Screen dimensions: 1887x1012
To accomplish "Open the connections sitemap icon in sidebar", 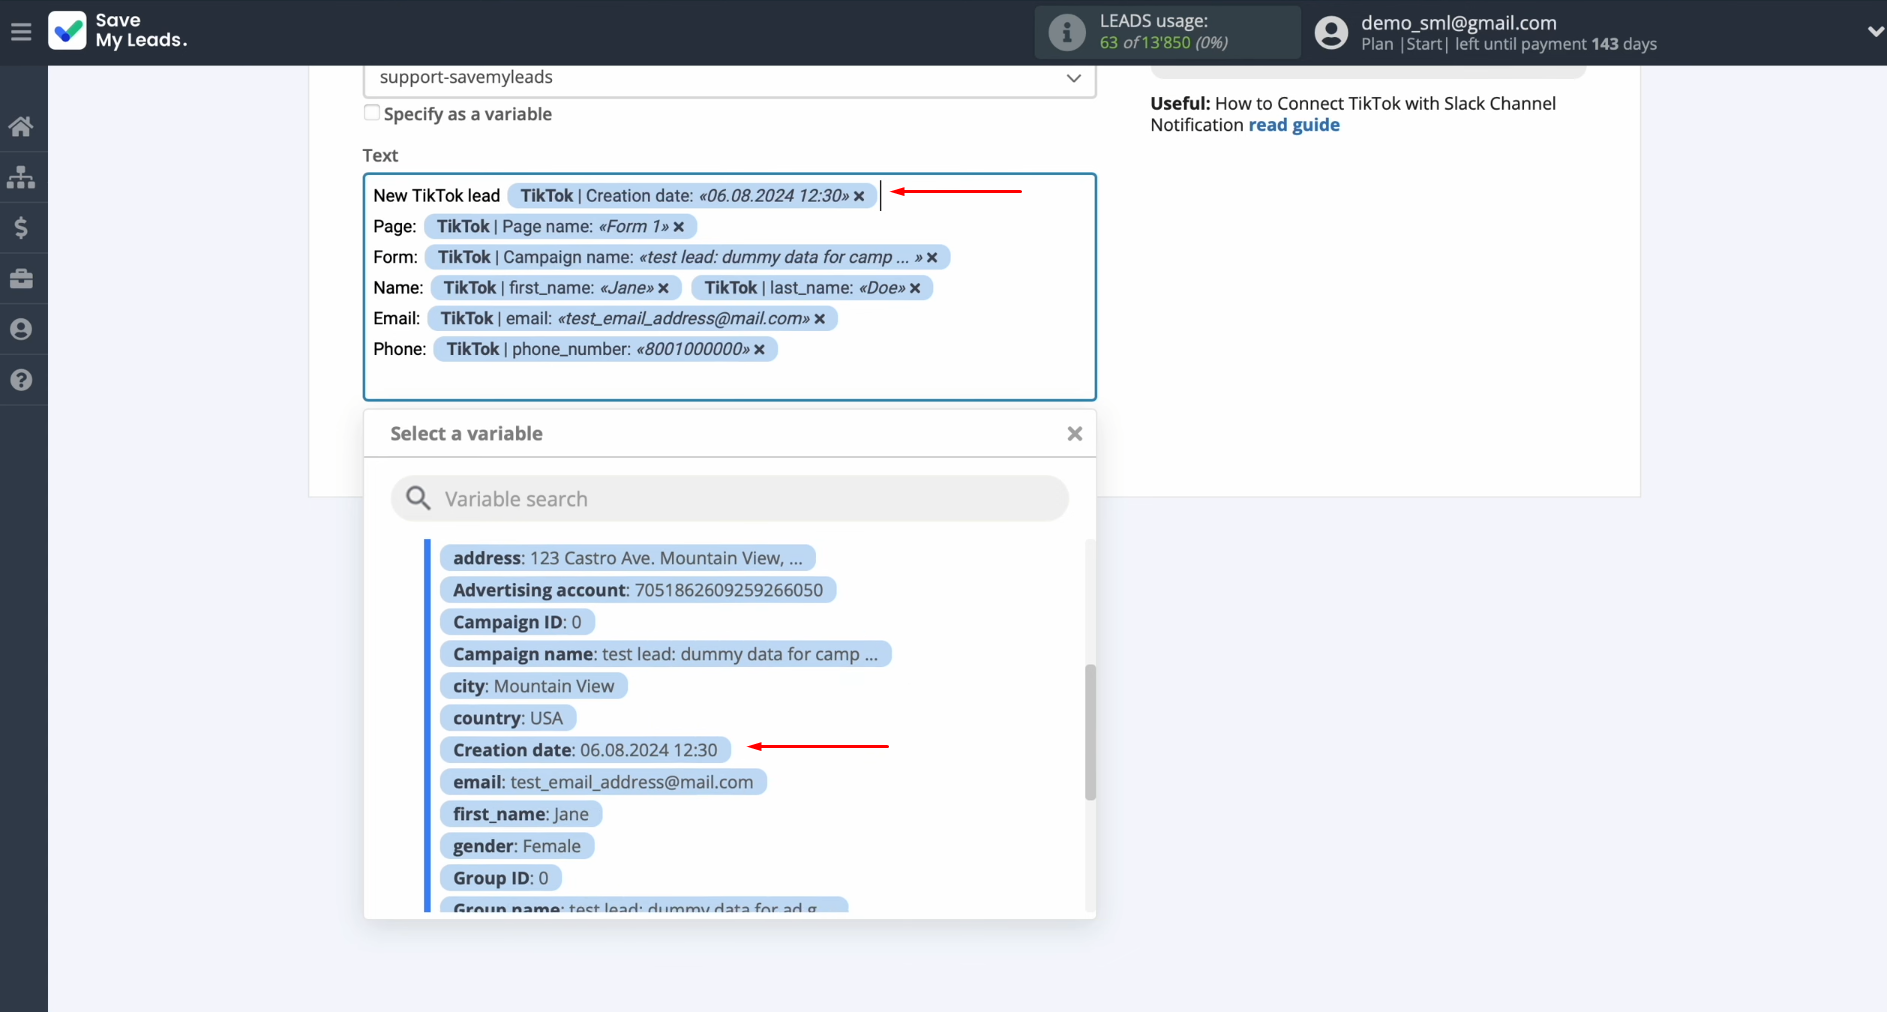I will (x=21, y=177).
